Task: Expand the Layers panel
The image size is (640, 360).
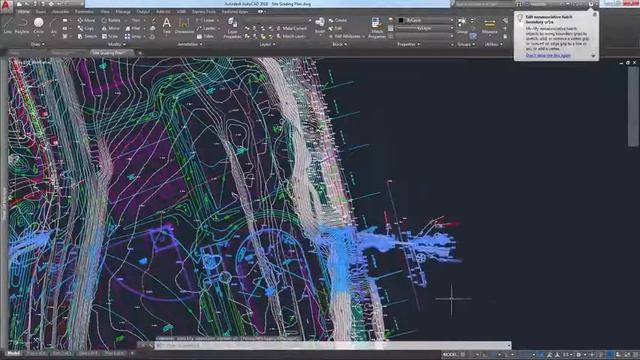Action: pyautogui.click(x=267, y=44)
